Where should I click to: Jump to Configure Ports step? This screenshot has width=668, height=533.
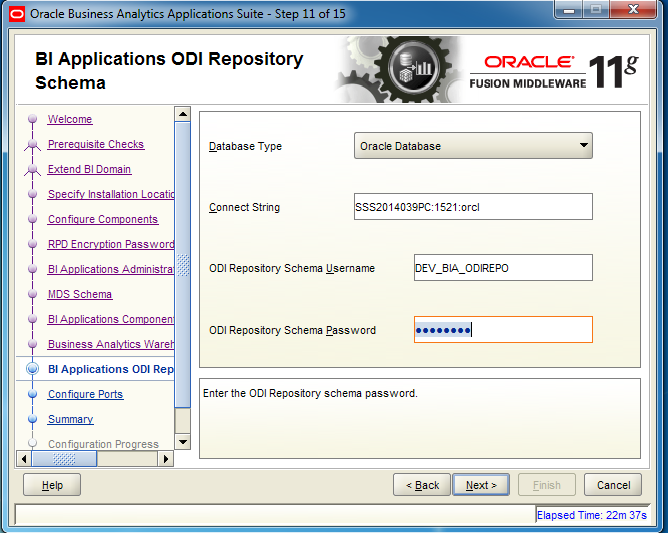tap(85, 395)
